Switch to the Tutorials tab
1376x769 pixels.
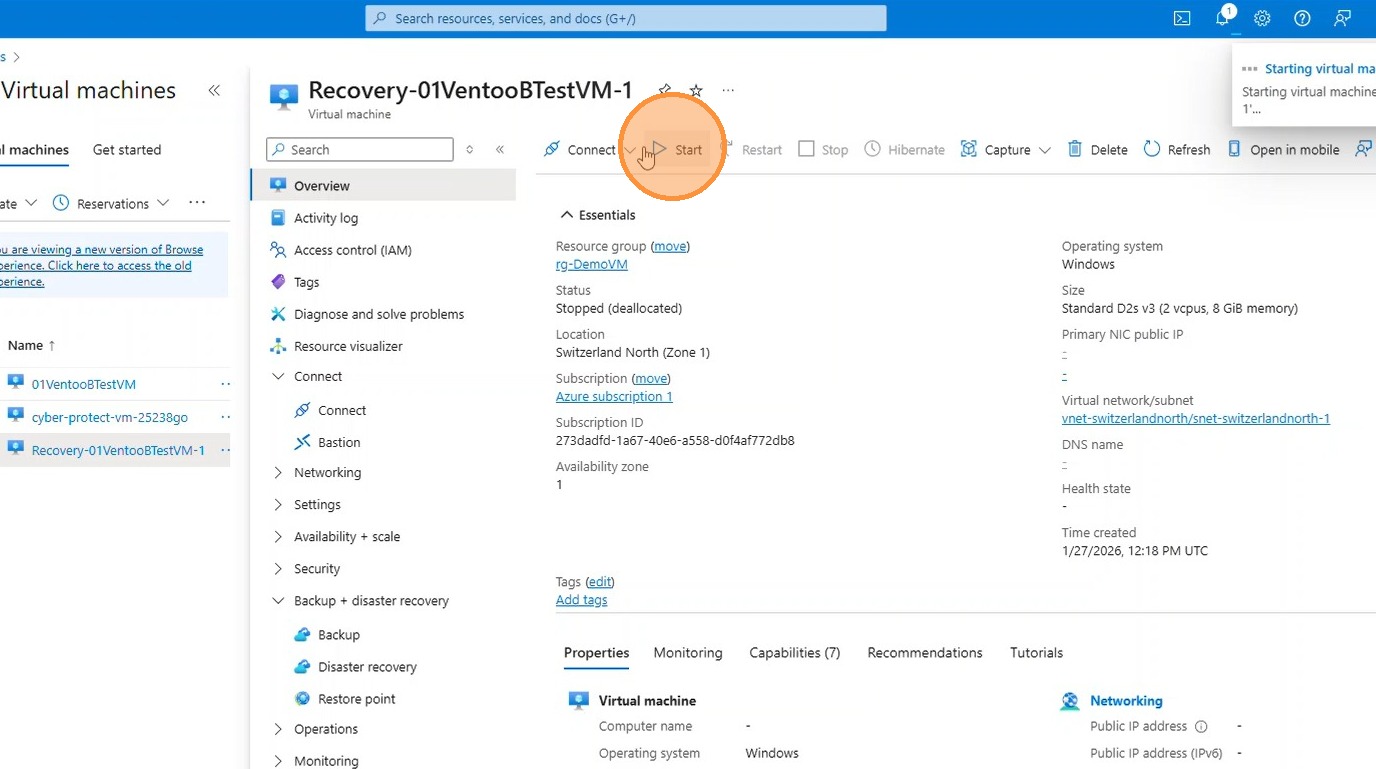pyautogui.click(x=1036, y=652)
